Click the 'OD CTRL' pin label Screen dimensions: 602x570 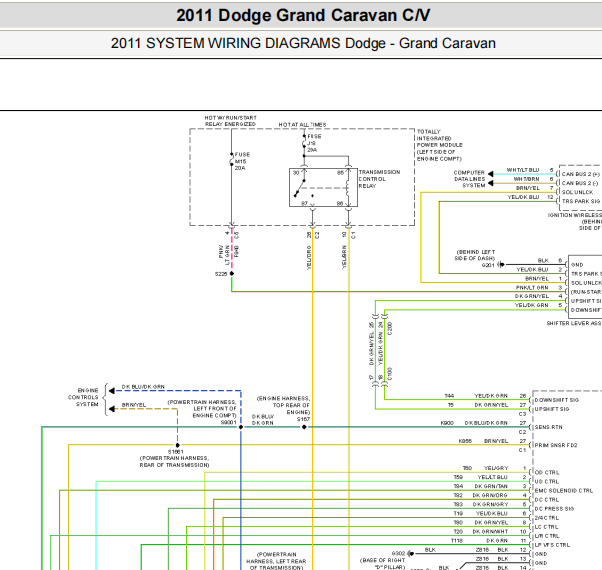coord(547,473)
